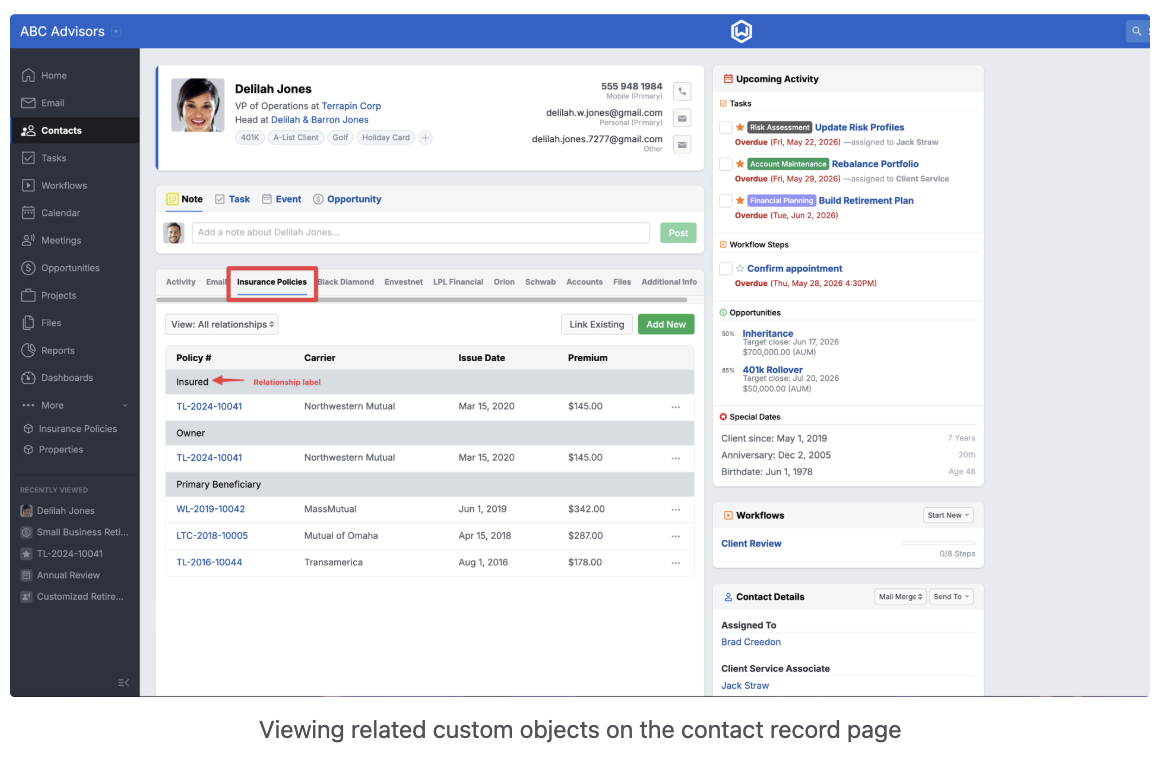Open the 401k Rollover opportunity link

coord(772,370)
